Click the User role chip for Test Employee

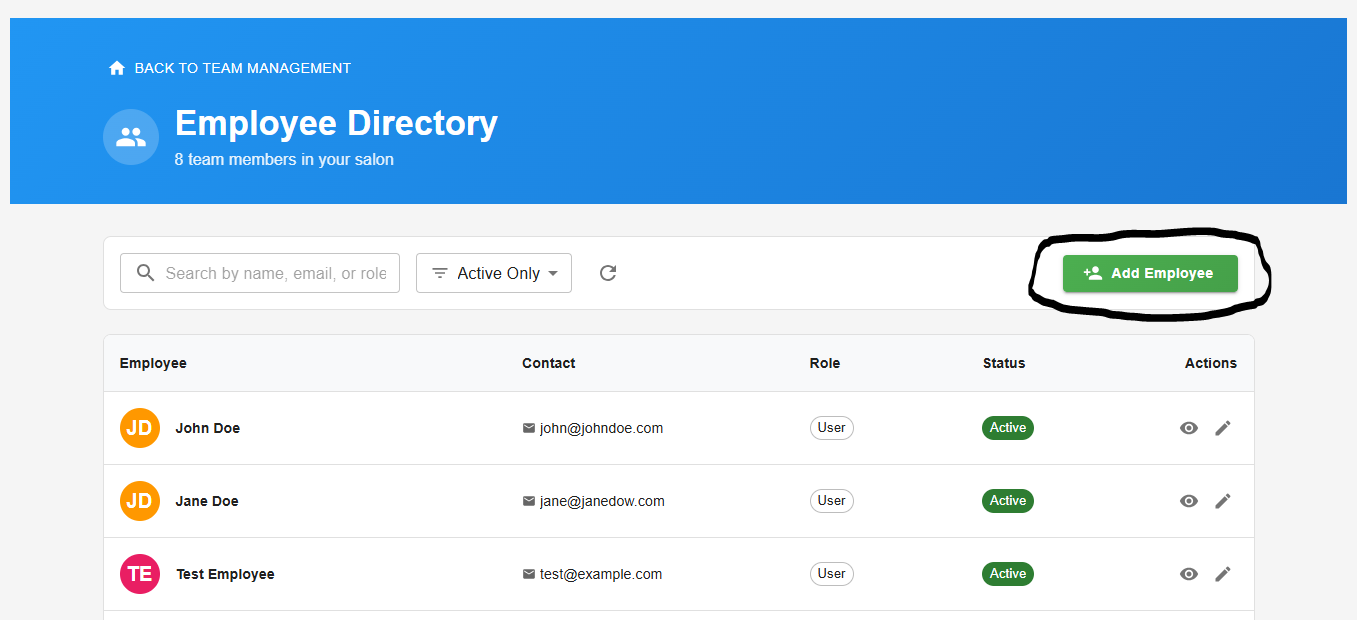[x=832, y=574]
